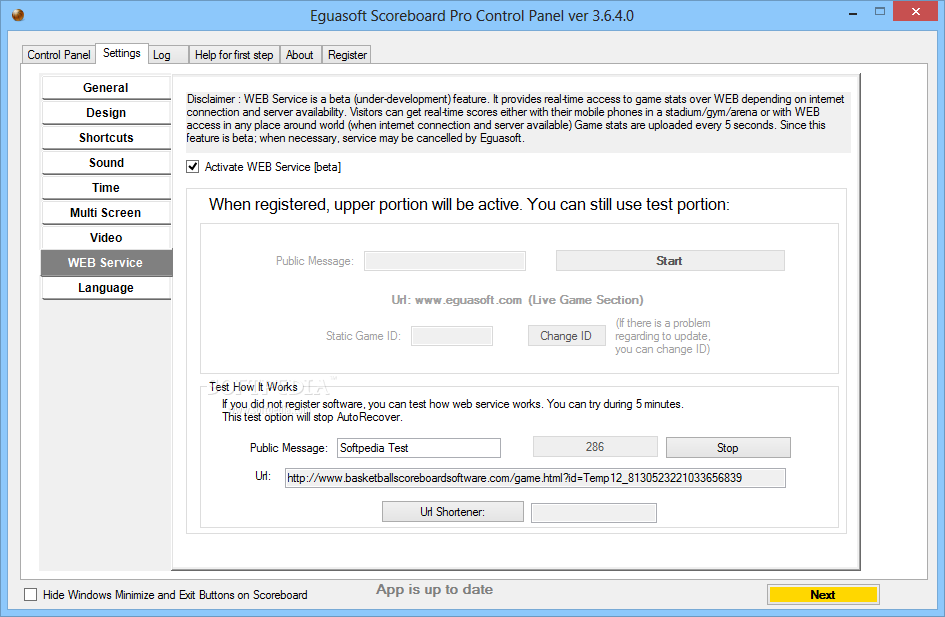This screenshot has height=617, width=945.
Task: Go to the Register tab
Action: (347, 55)
